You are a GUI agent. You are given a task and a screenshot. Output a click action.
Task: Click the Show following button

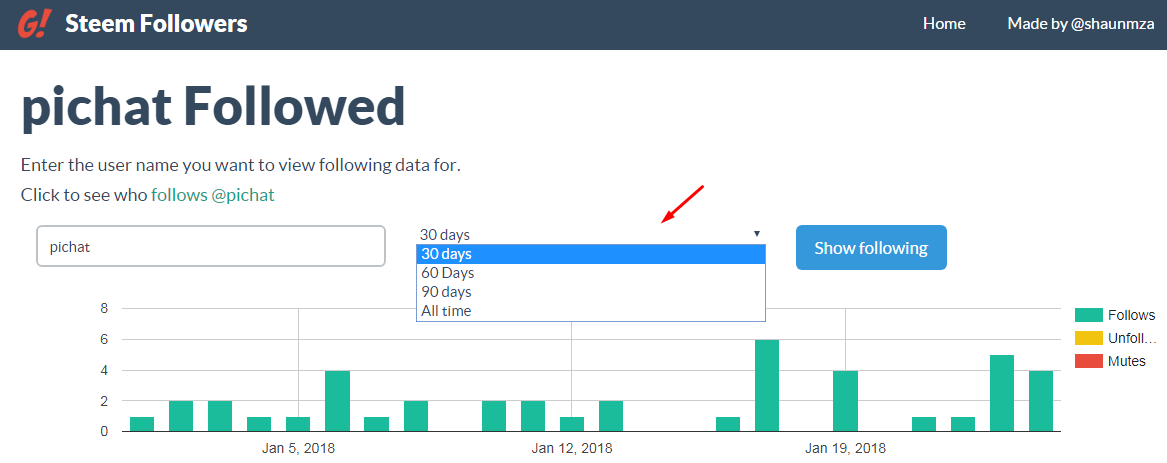point(871,247)
